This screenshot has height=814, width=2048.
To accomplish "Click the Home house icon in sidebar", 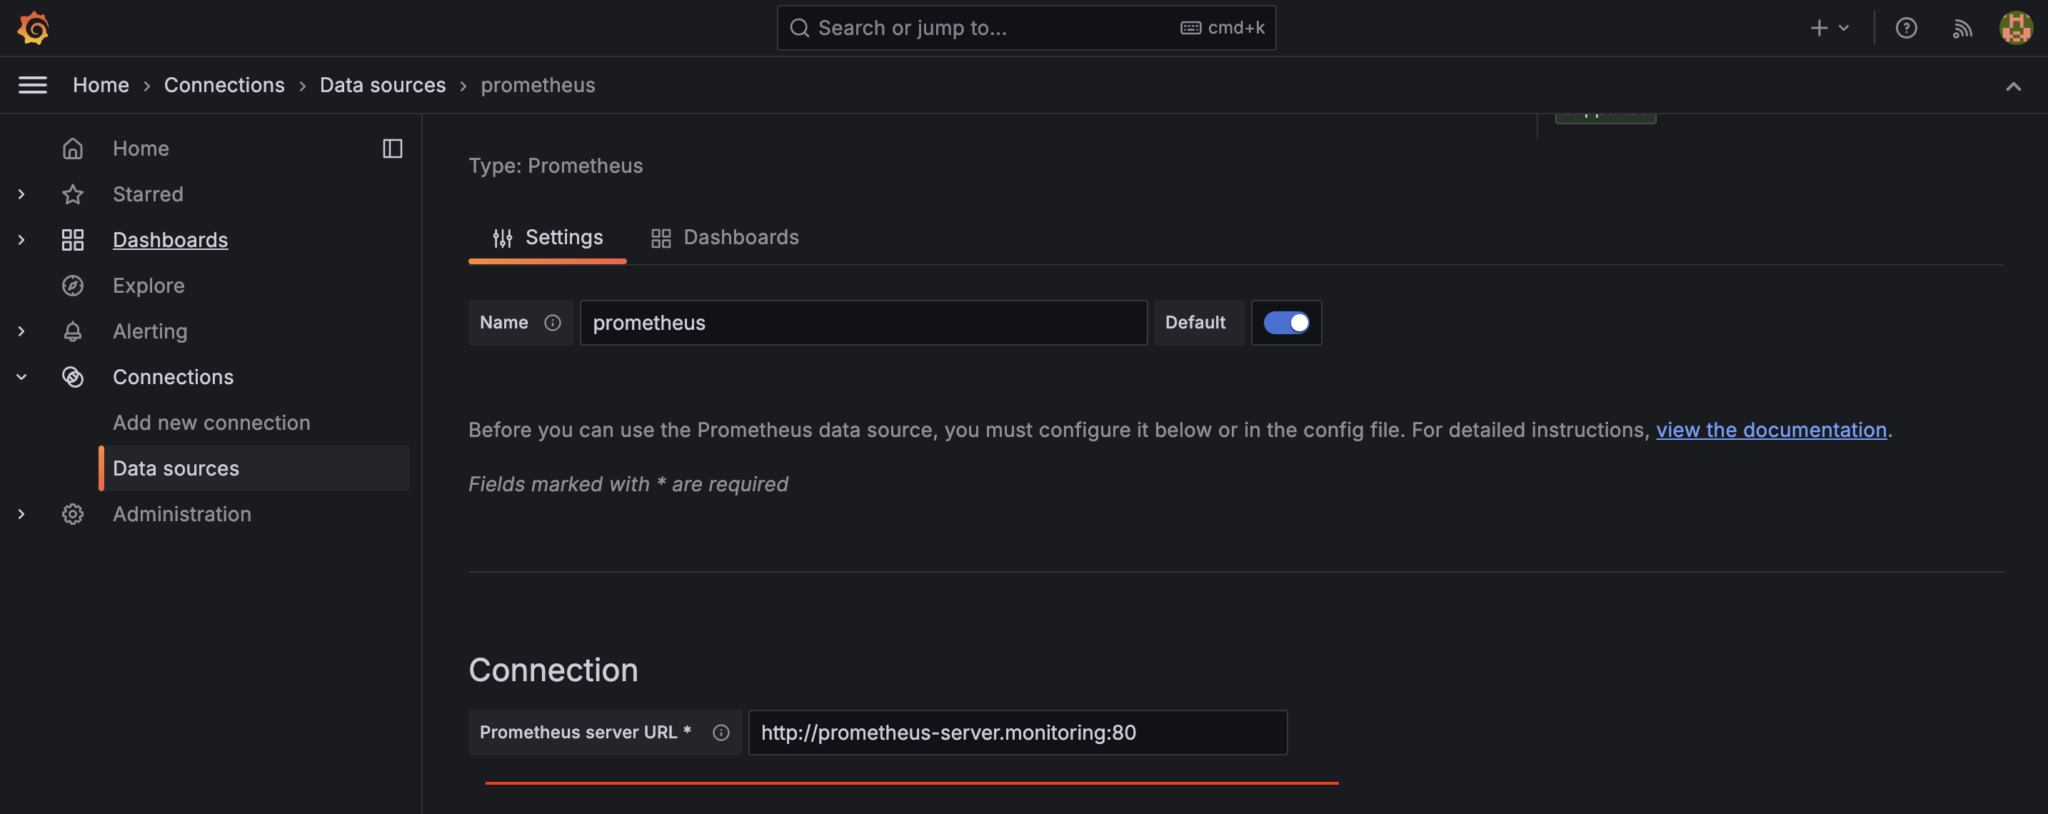I will click(x=73, y=148).
